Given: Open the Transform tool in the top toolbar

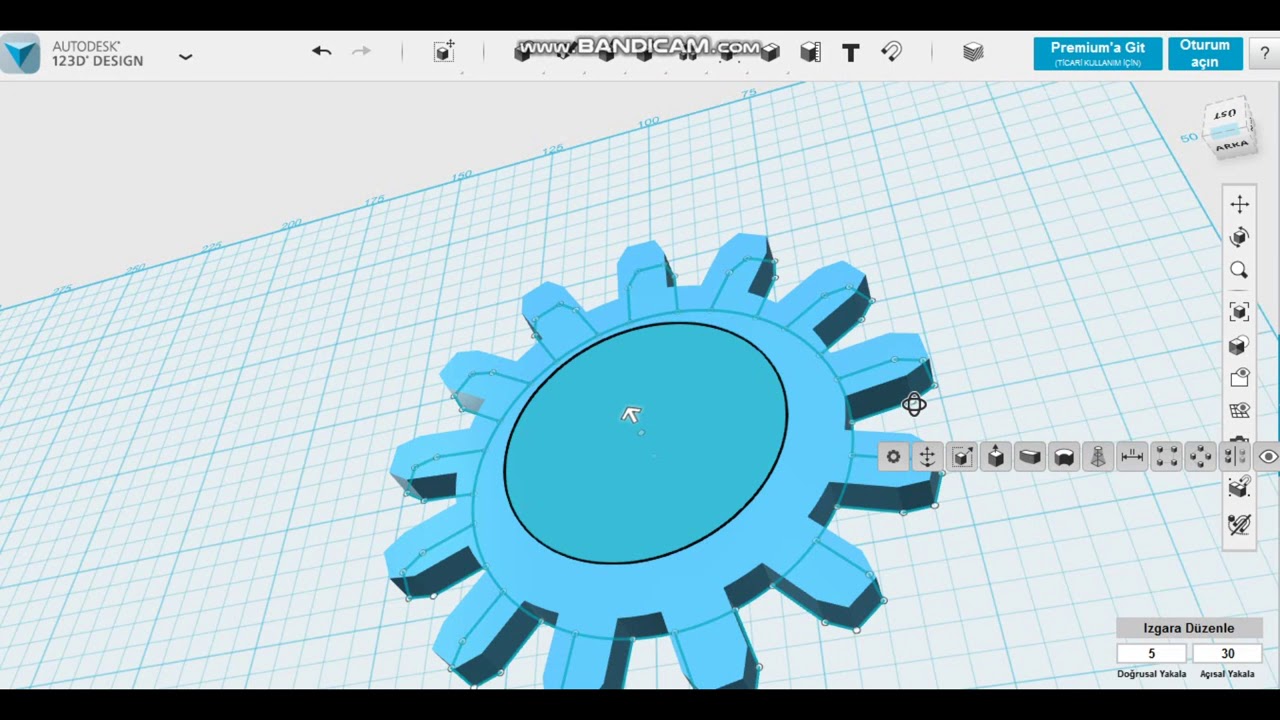Looking at the screenshot, I should pyautogui.click(x=444, y=52).
